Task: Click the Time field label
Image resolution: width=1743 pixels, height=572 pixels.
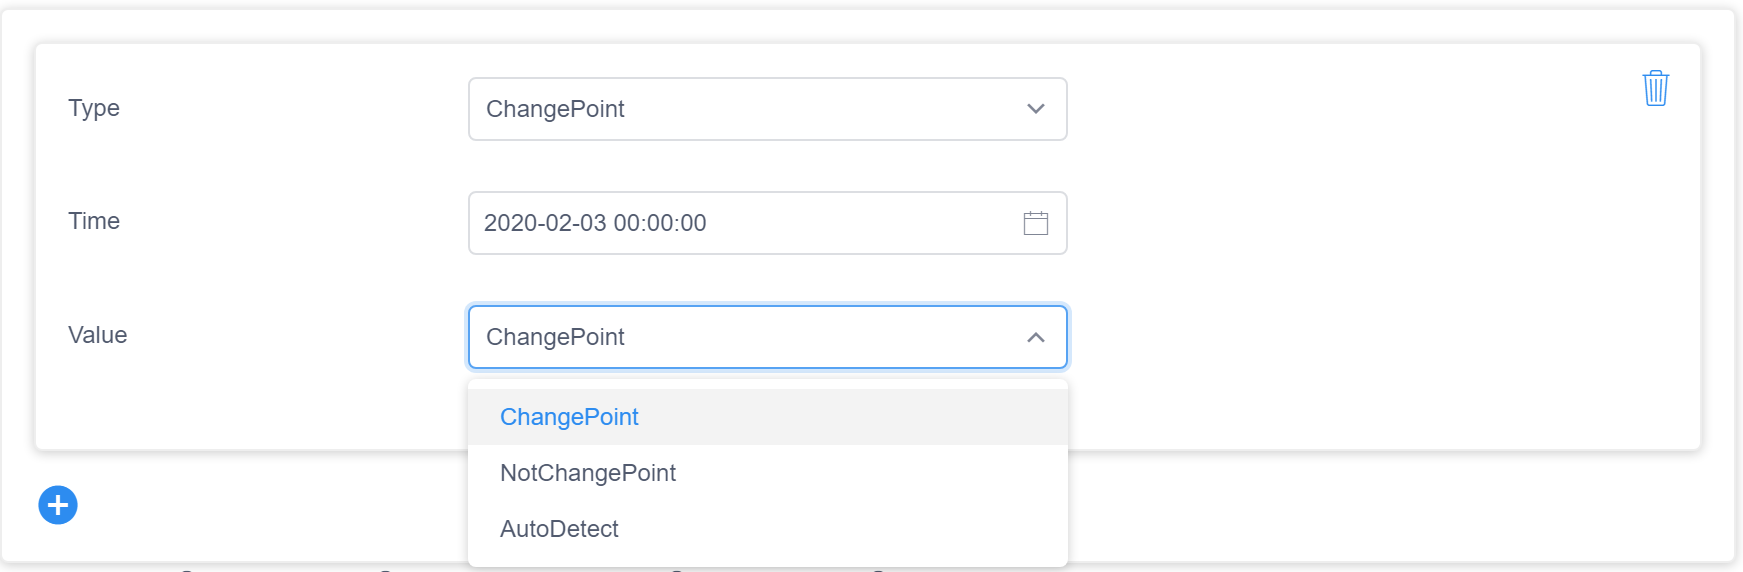Action: (94, 221)
